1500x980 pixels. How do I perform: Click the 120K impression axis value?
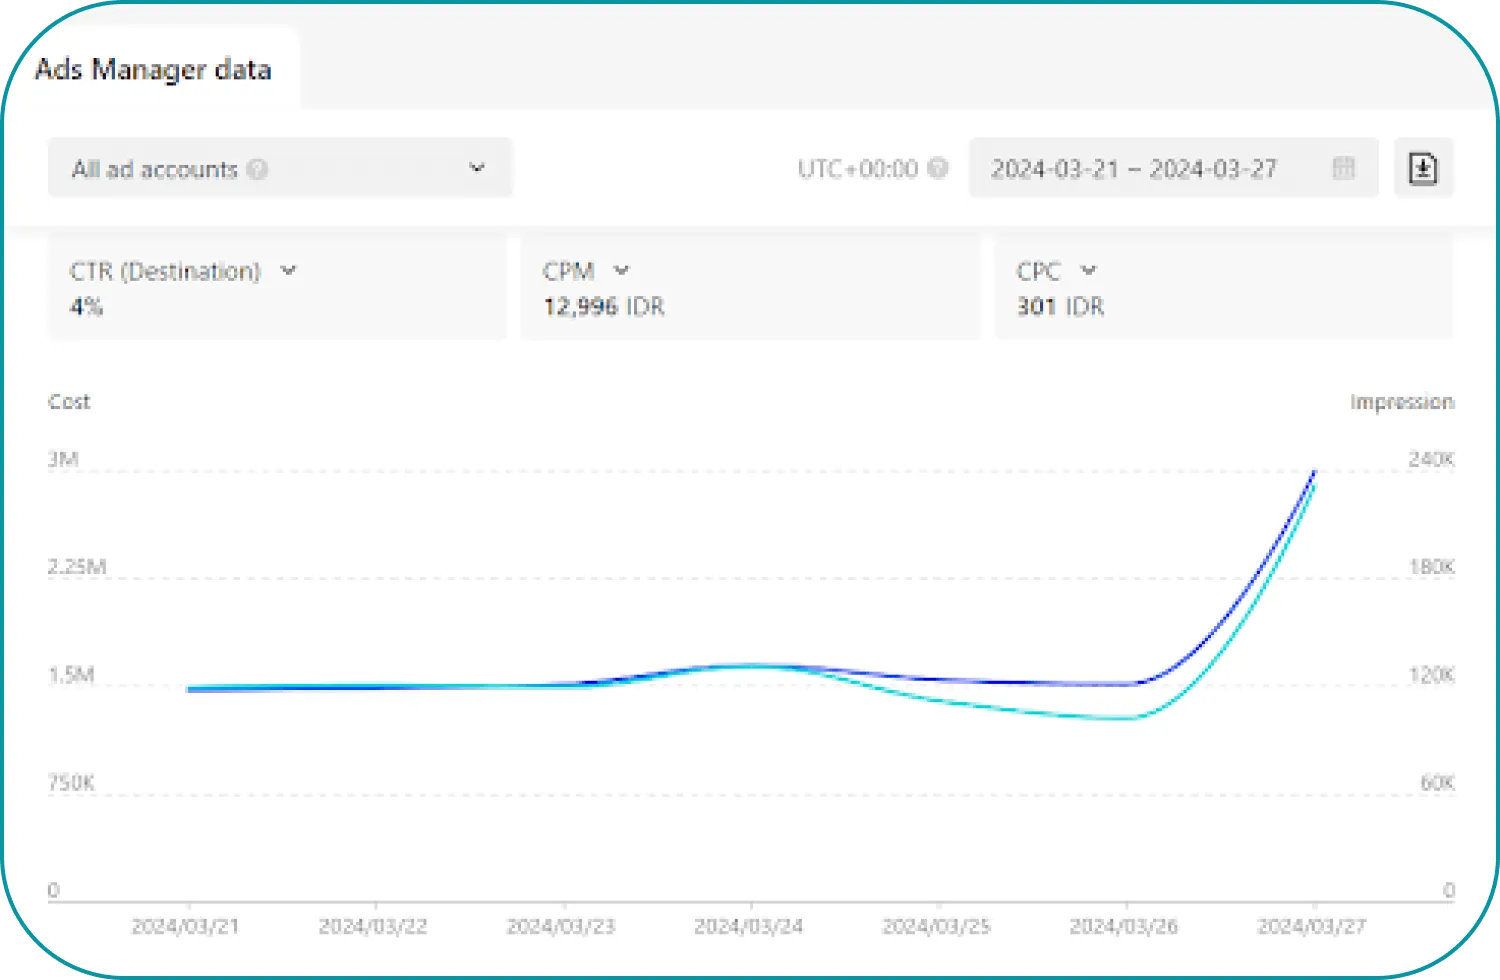pos(1431,675)
